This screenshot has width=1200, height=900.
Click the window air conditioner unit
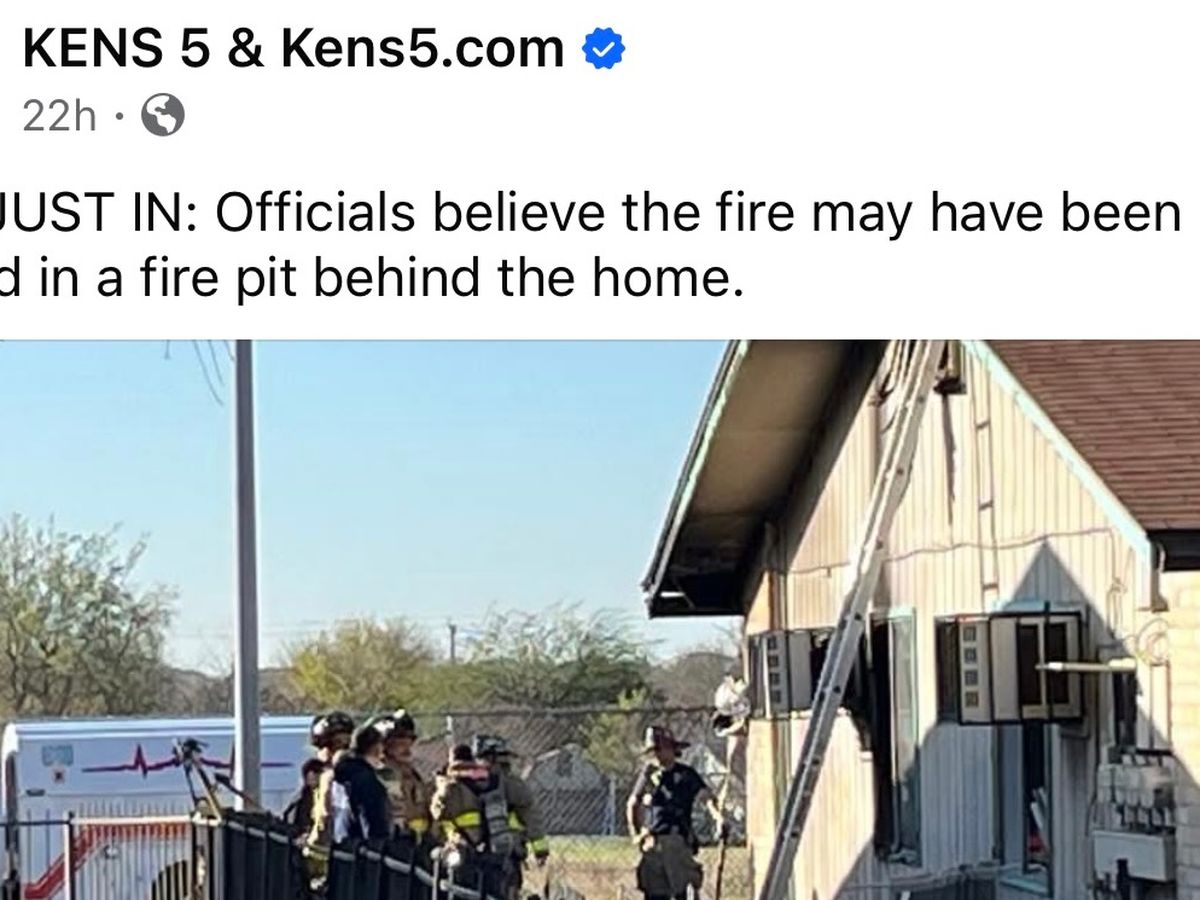pos(1010,667)
